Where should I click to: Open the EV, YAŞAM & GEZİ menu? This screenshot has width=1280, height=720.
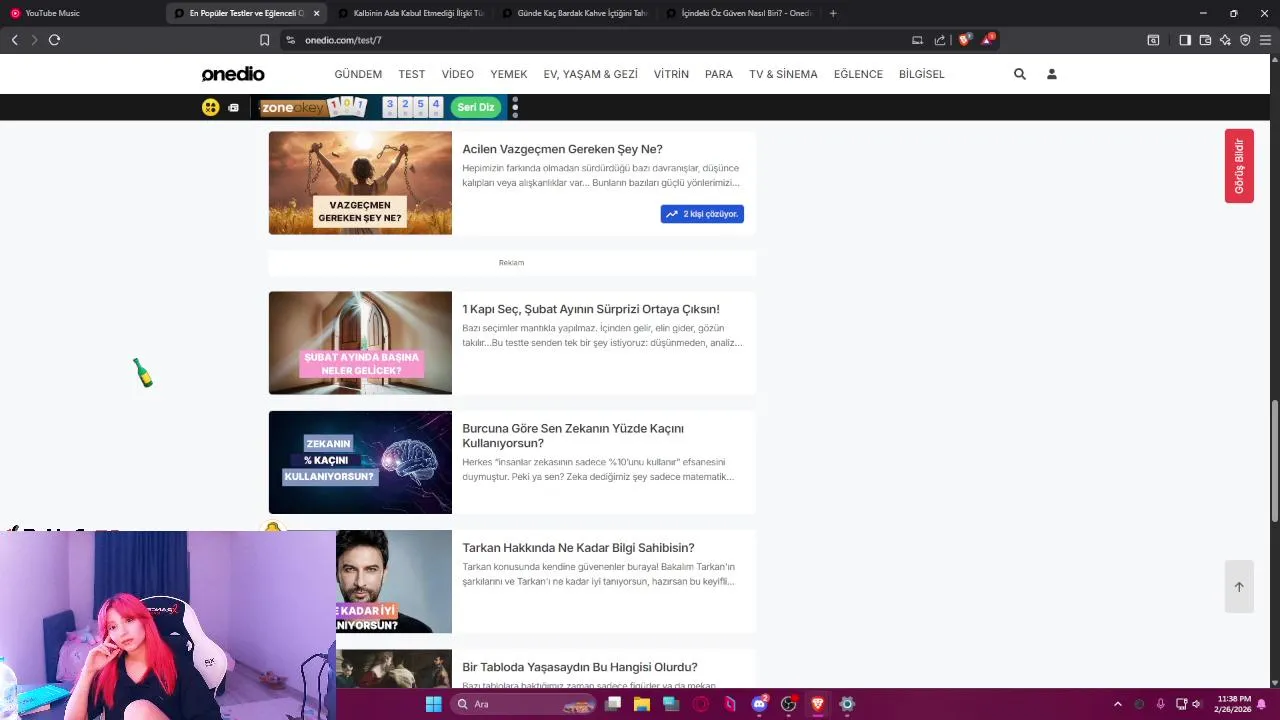coord(590,74)
